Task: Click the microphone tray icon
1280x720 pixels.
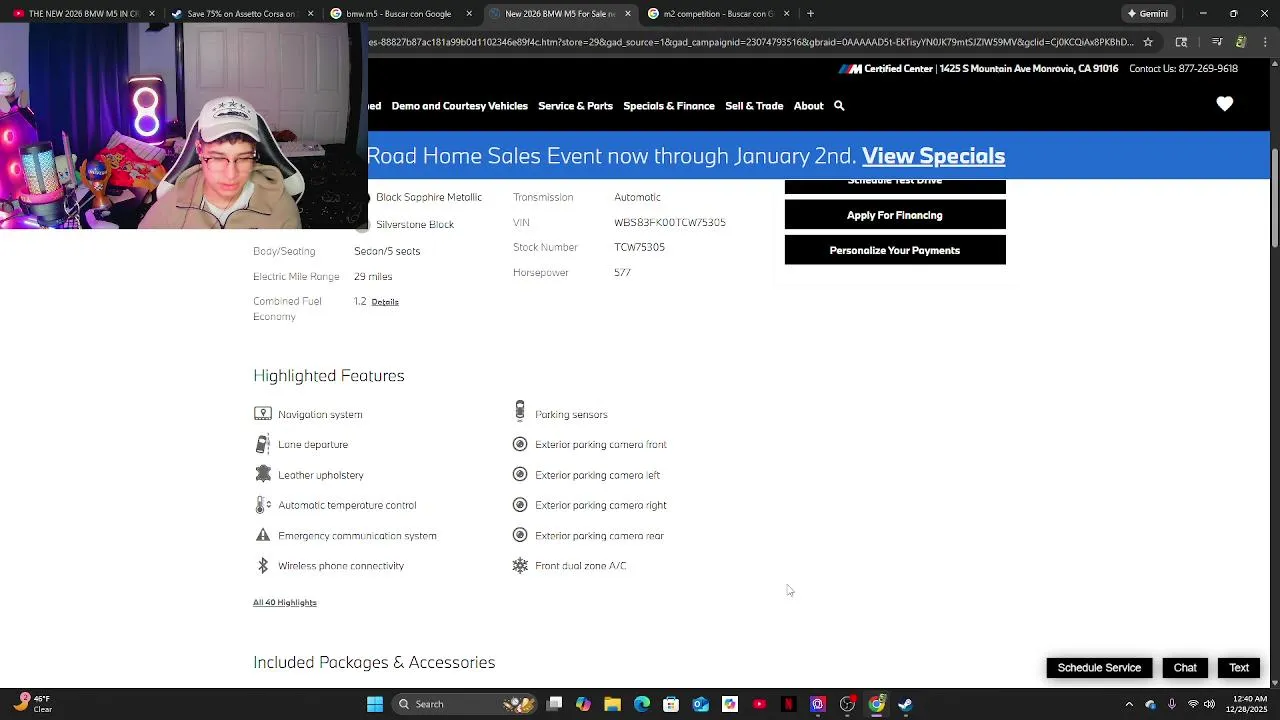Action: tap(1171, 704)
